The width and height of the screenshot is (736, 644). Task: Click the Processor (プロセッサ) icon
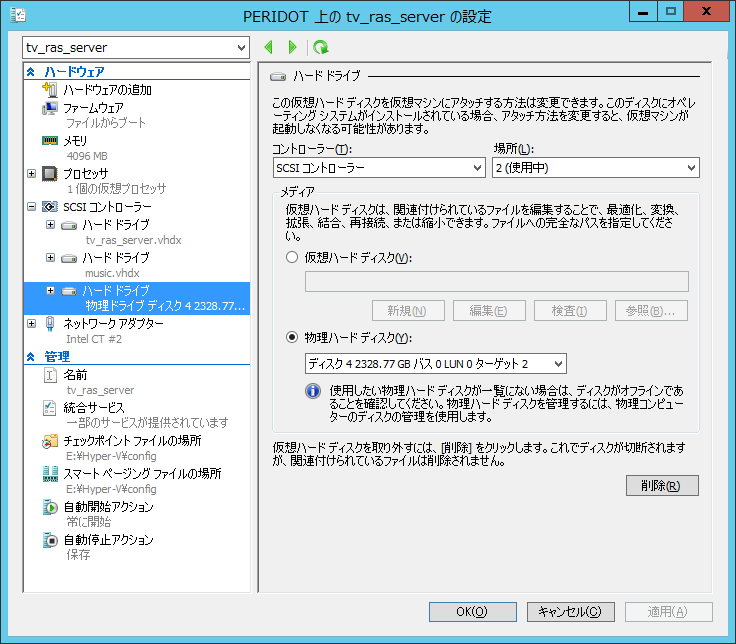point(50,173)
